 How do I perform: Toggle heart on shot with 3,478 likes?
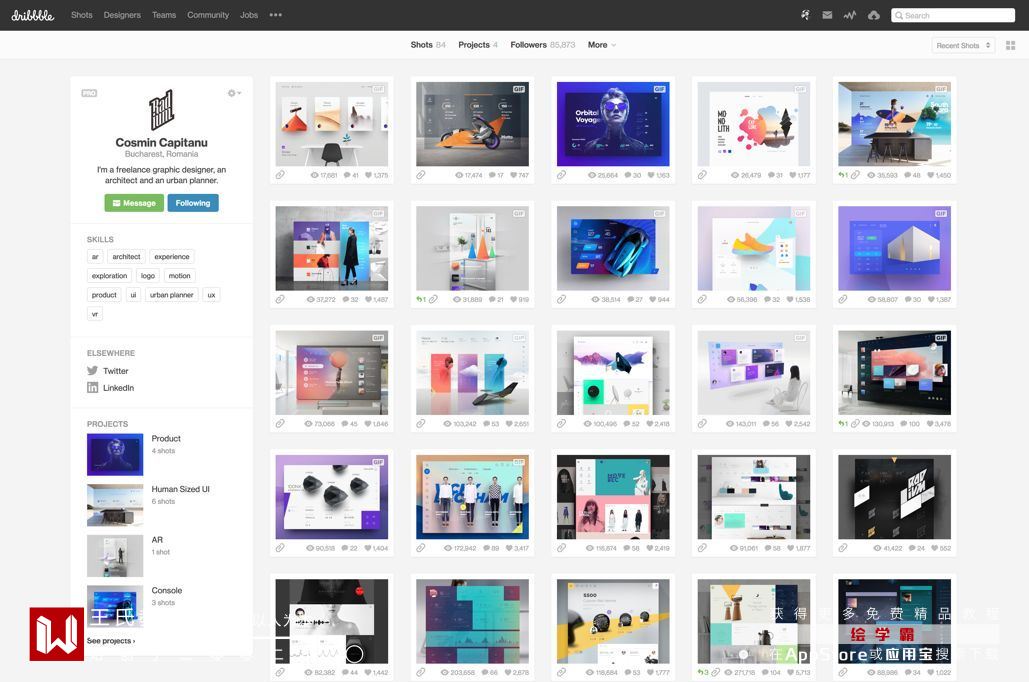click(930, 424)
